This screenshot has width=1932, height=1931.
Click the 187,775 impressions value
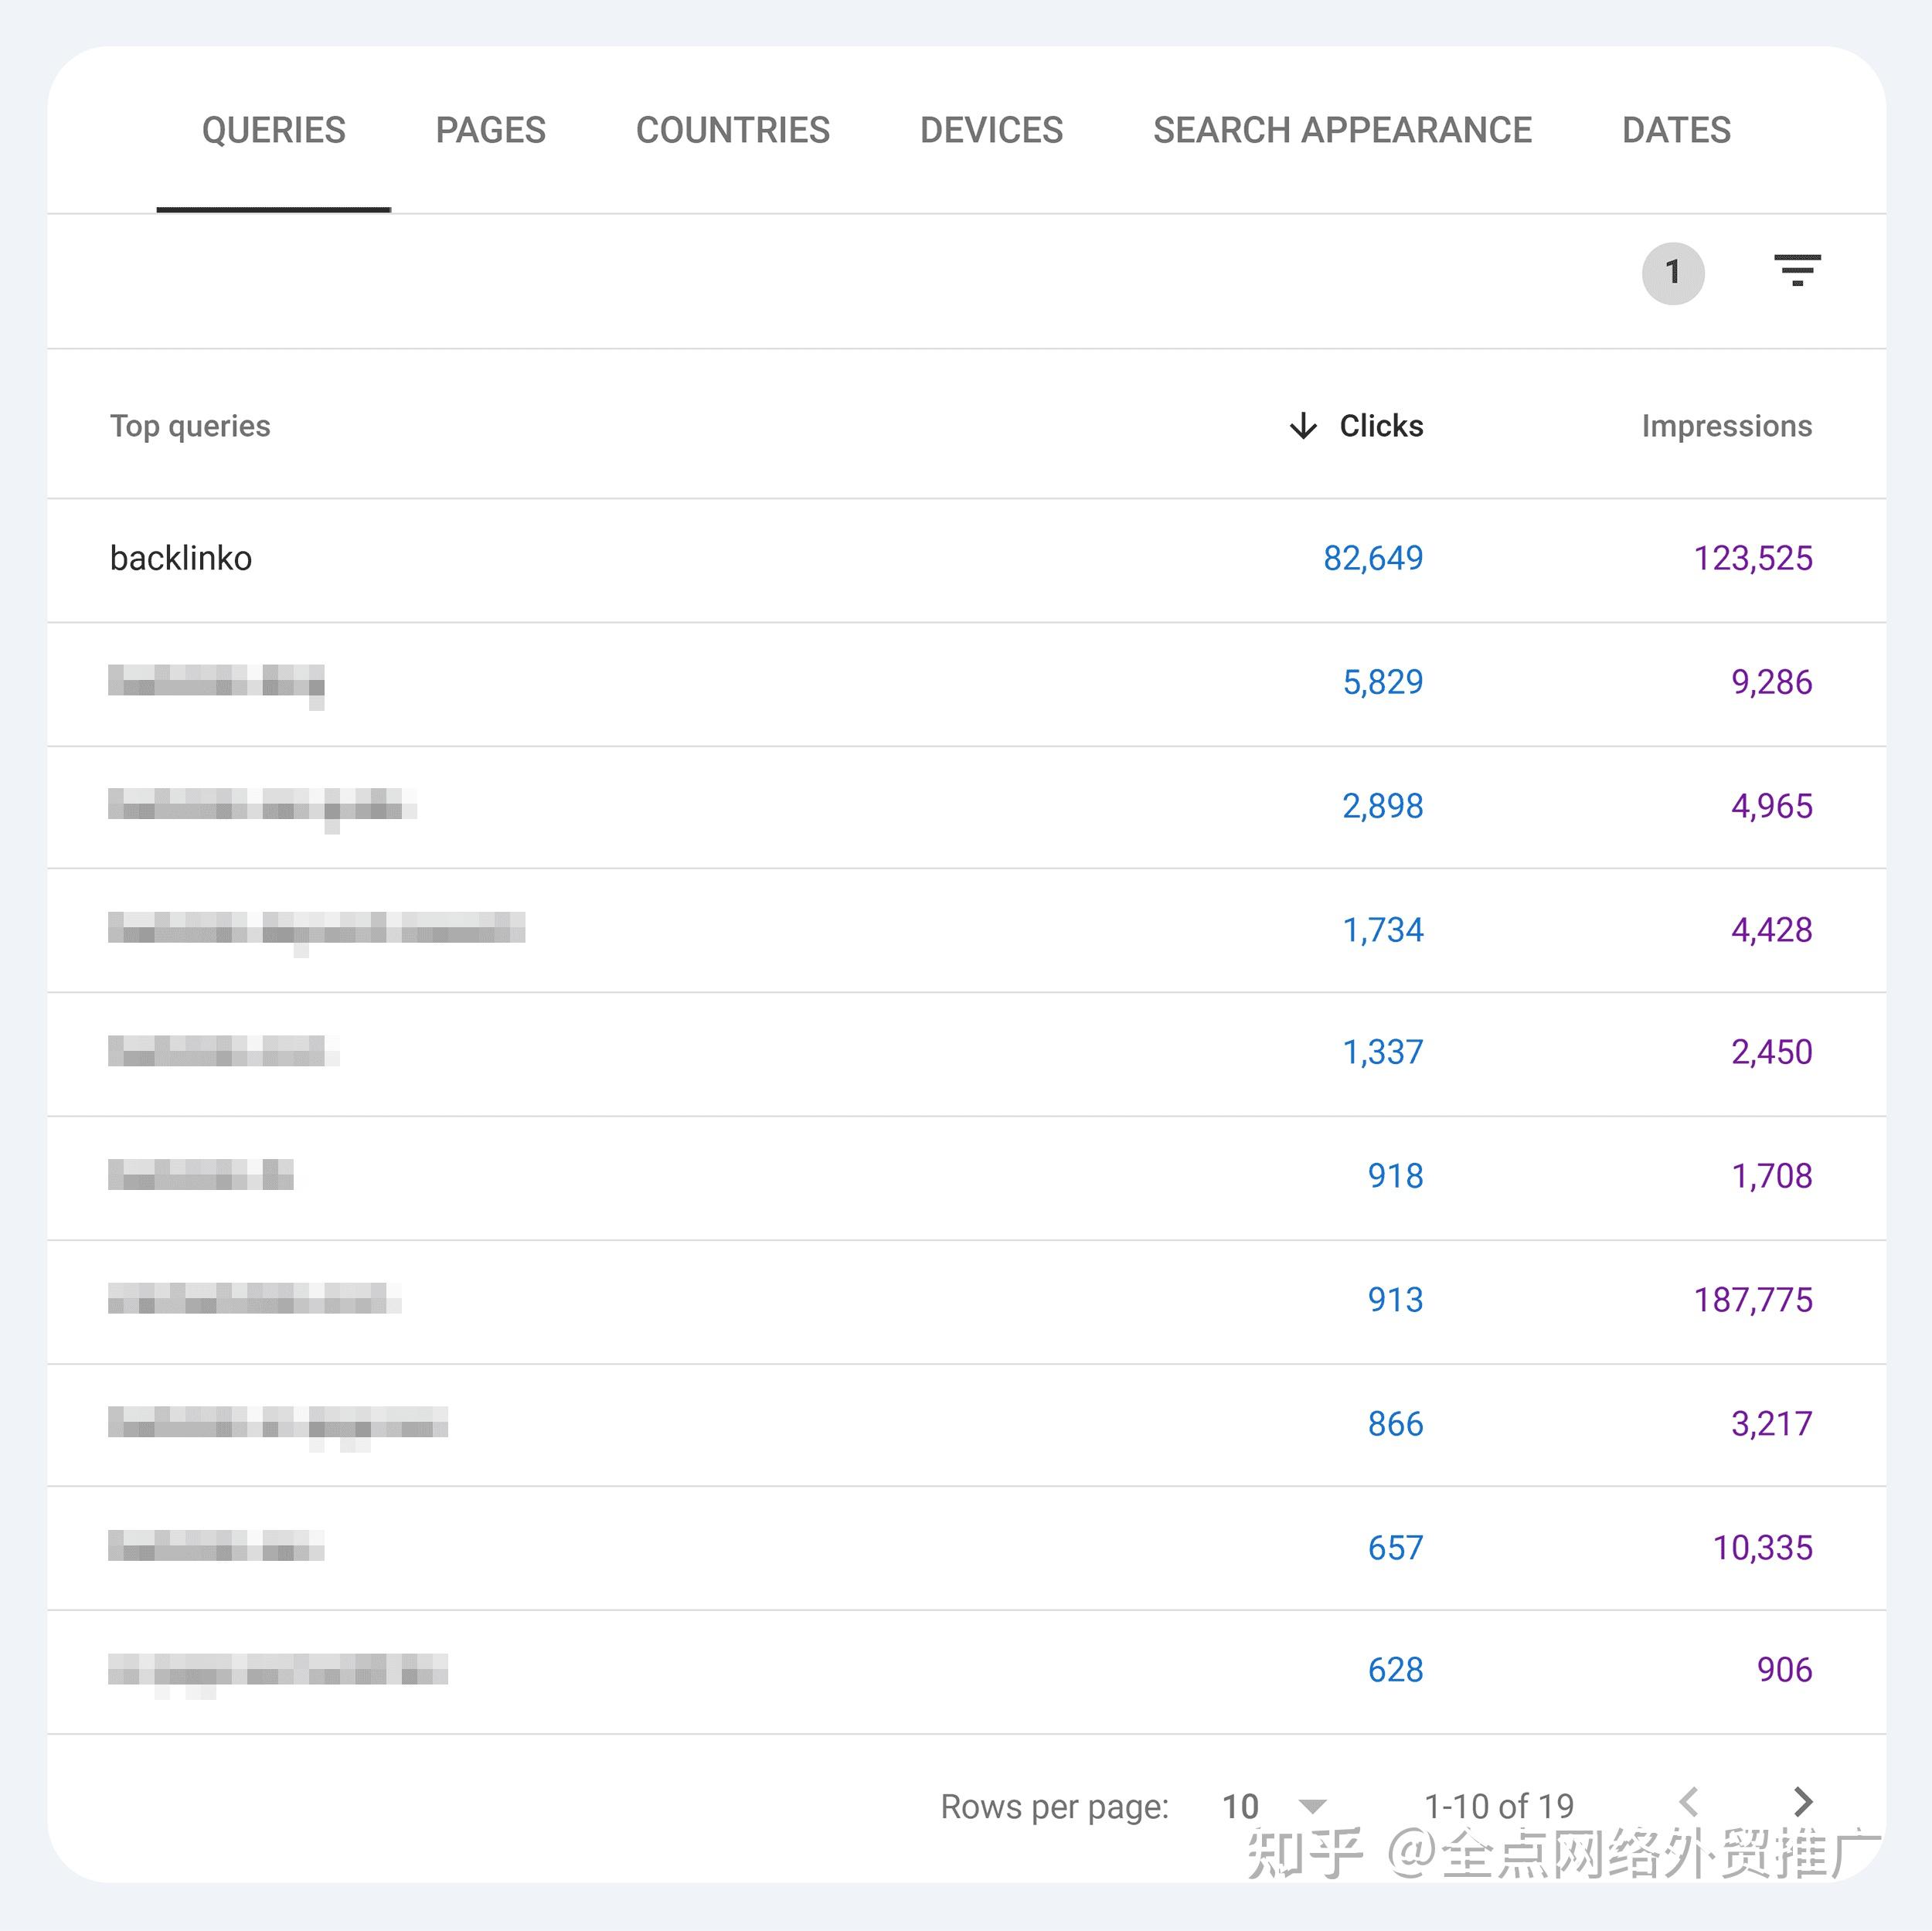coord(1752,1300)
